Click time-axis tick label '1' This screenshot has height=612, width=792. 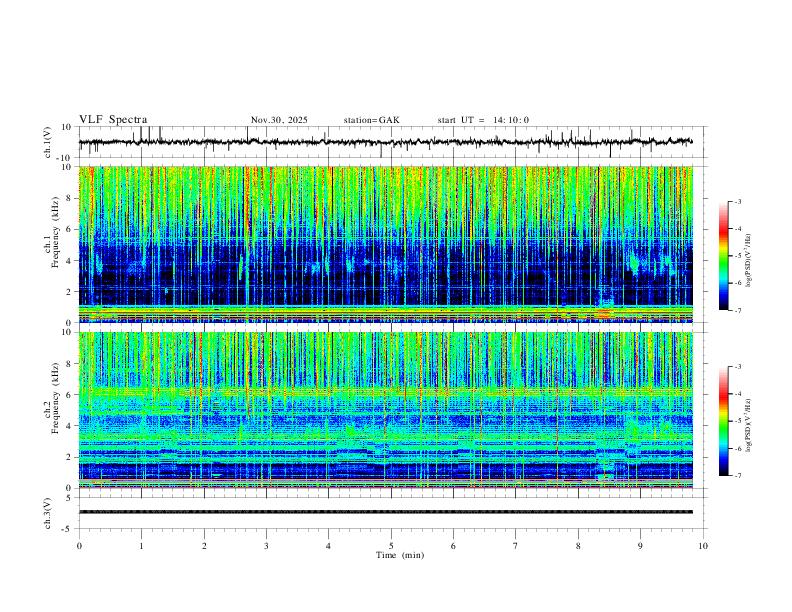141,546
